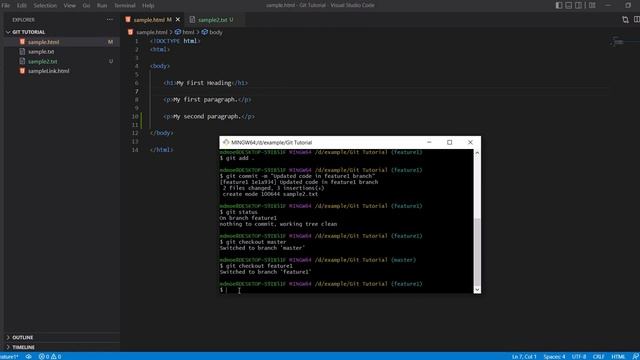Click html text in the breadcrumb
This screenshot has width=640, height=360.
pos(188,32)
